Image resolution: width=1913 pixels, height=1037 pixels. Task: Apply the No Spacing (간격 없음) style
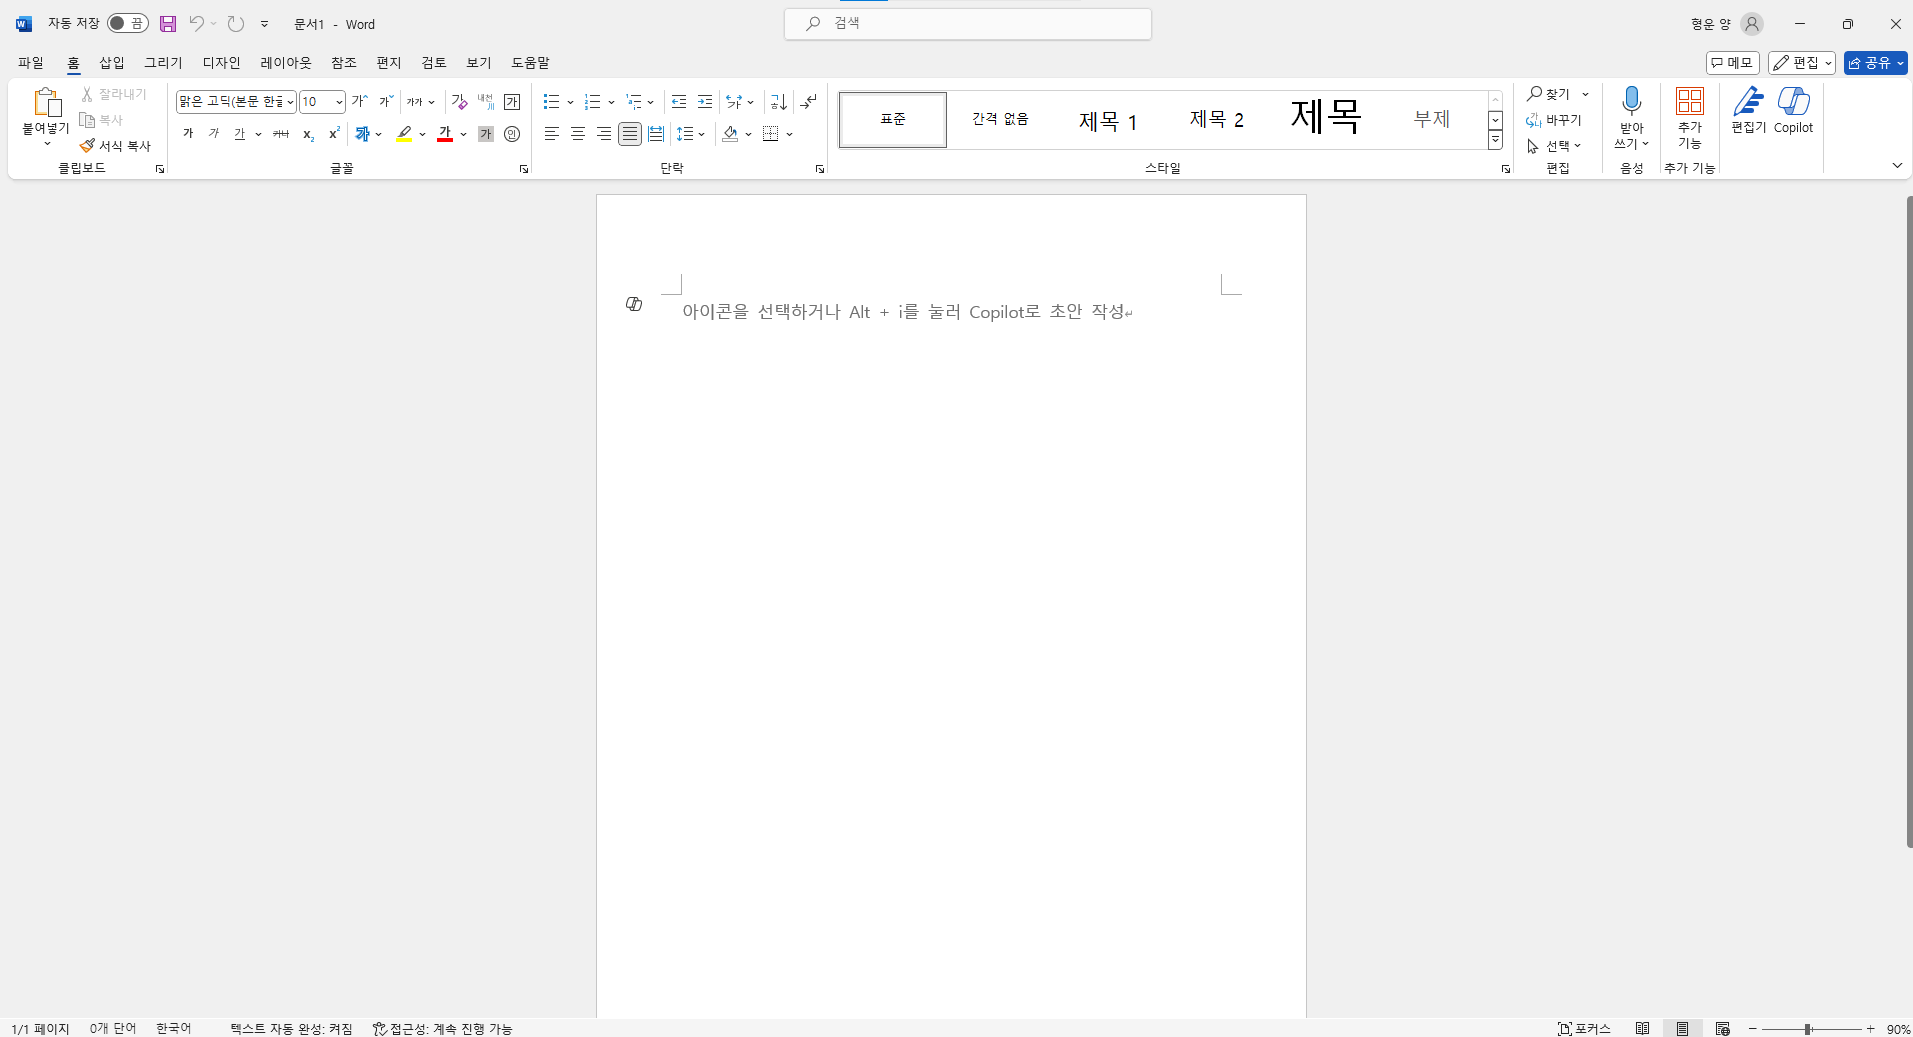coord(1000,120)
